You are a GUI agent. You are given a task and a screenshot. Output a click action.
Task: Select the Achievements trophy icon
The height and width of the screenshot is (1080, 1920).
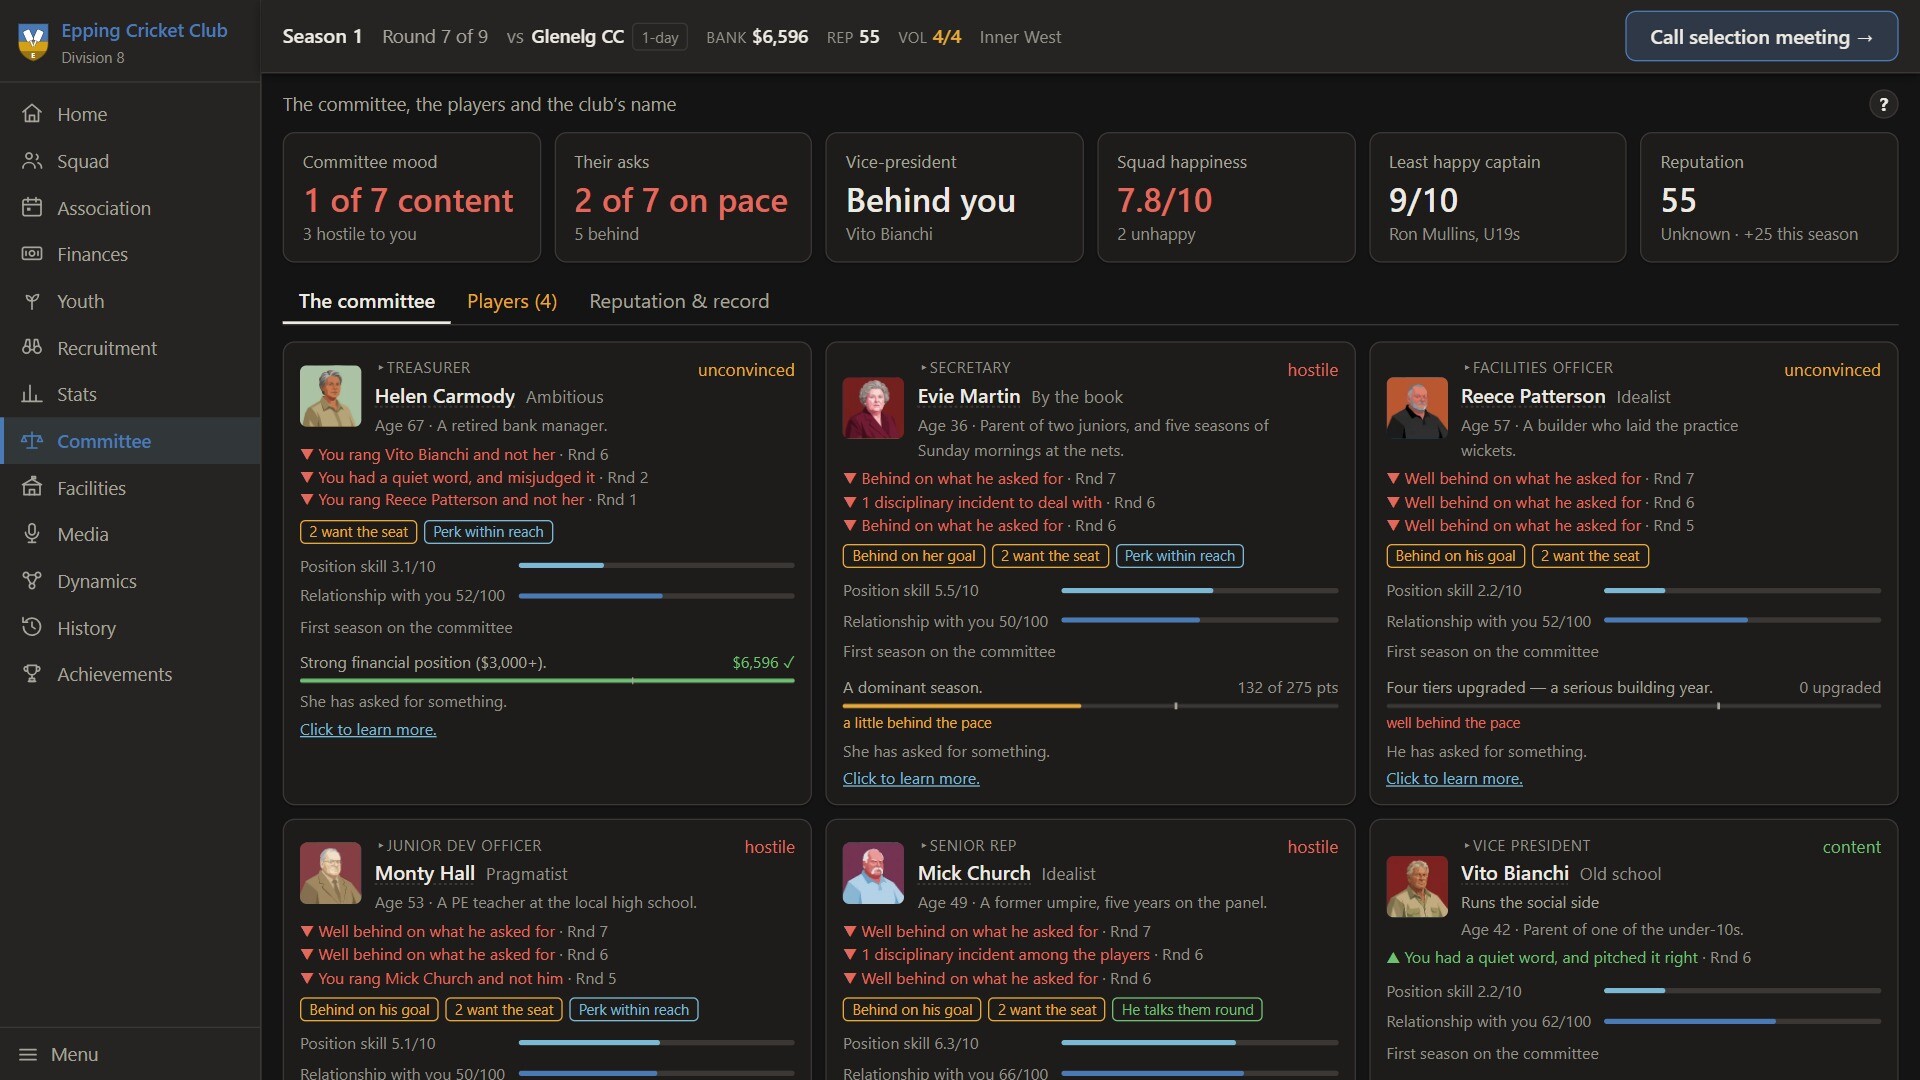pos(32,674)
